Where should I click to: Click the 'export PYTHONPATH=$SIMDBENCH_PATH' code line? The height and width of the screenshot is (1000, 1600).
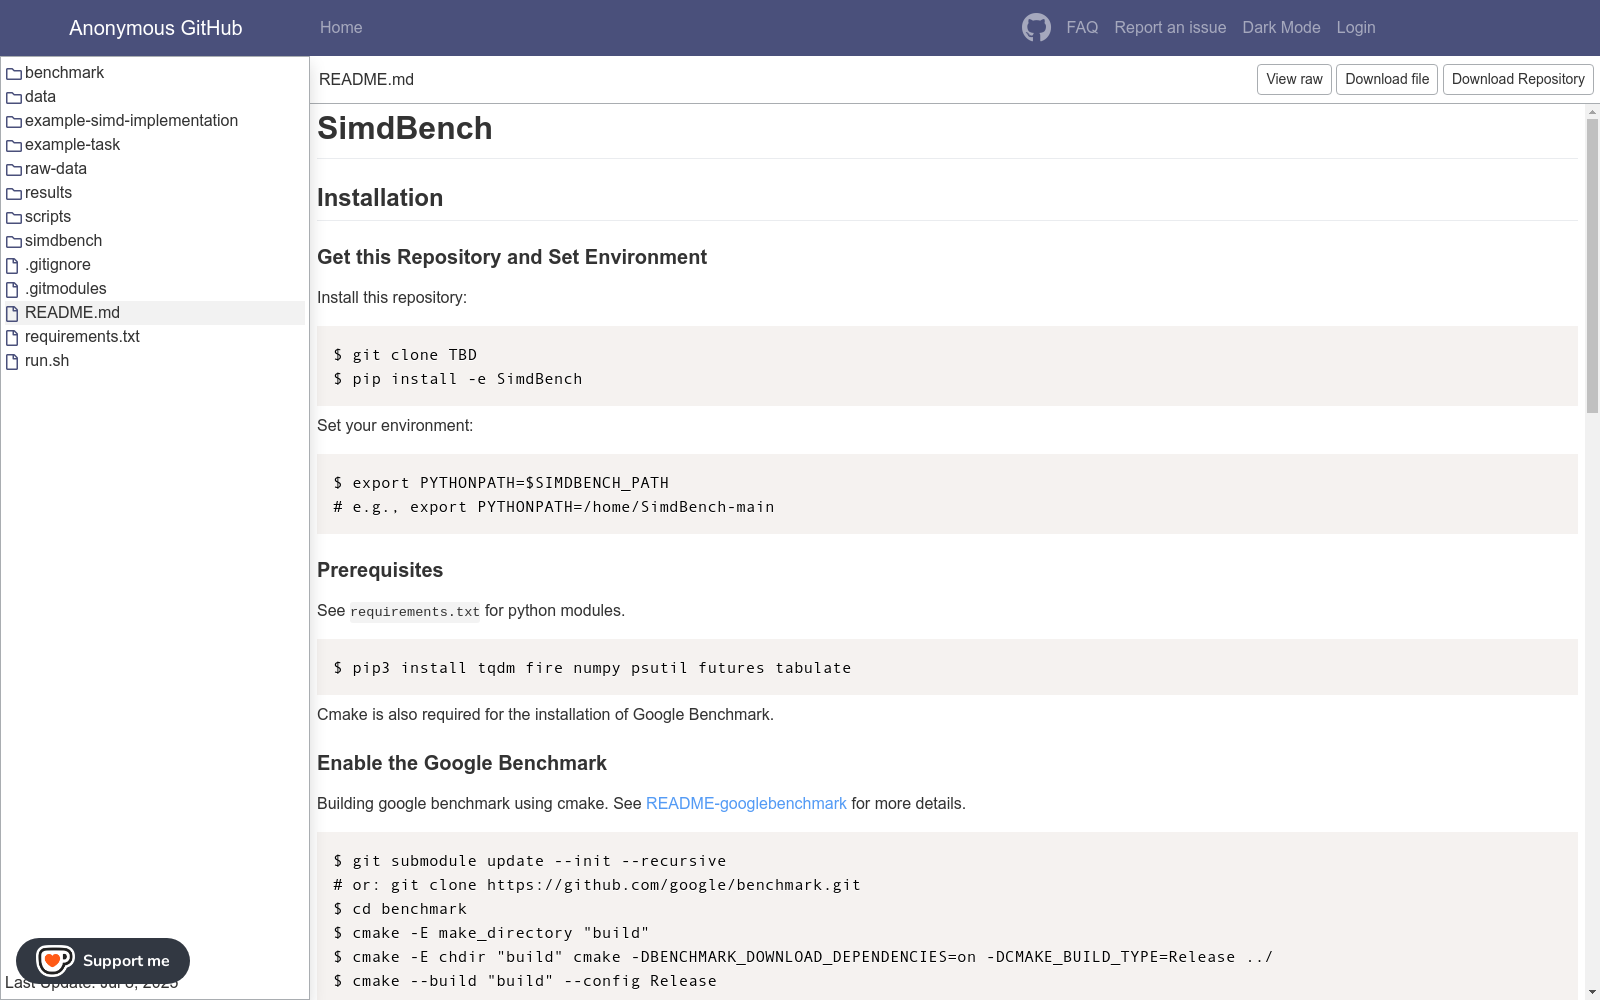coord(501,483)
